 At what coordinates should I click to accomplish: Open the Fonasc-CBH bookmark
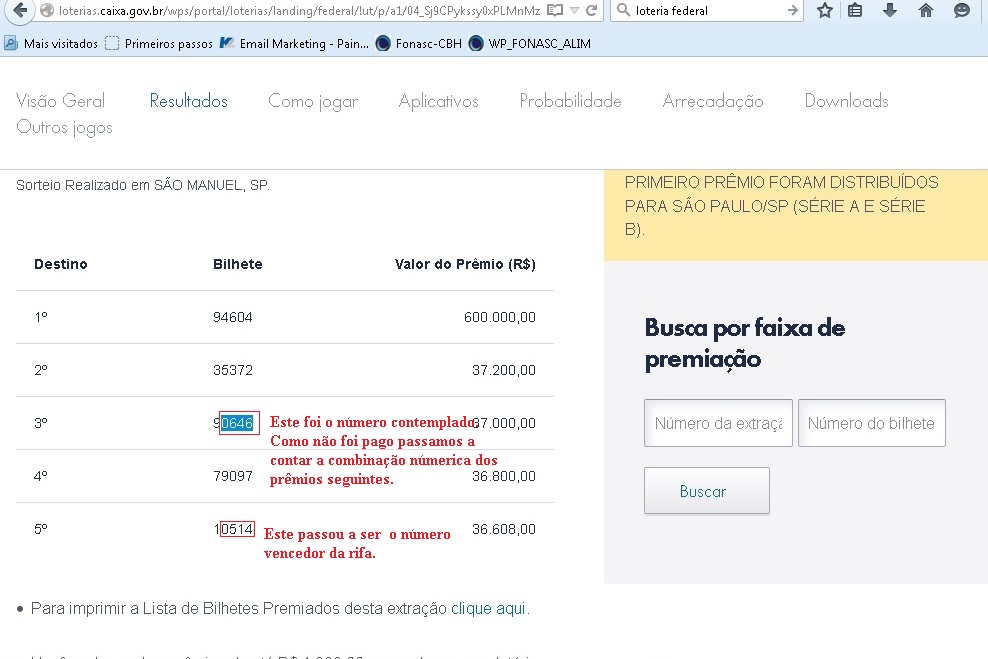coord(419,44)
